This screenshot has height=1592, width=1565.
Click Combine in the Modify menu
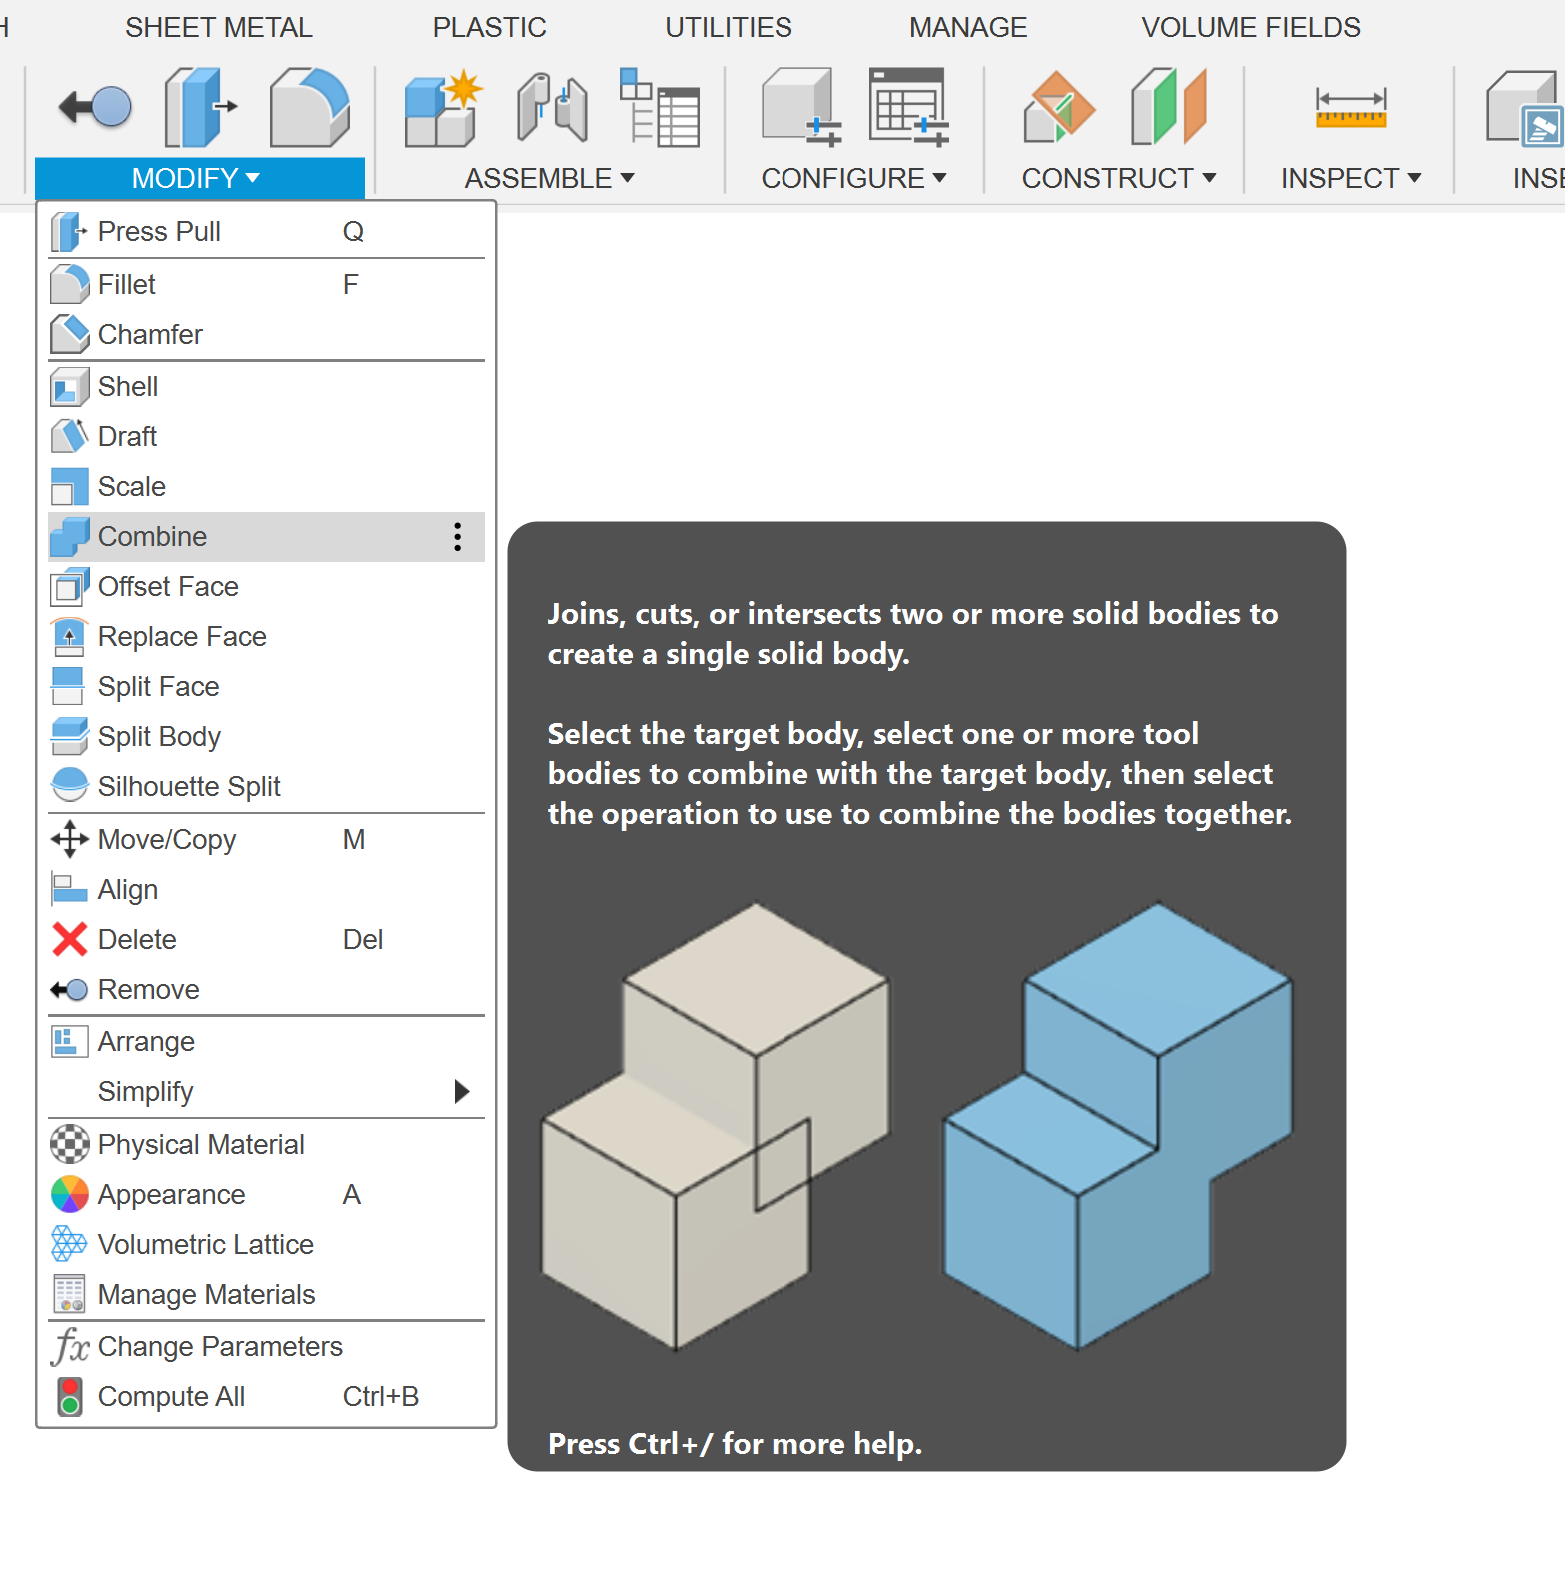[x=266, y=537]
